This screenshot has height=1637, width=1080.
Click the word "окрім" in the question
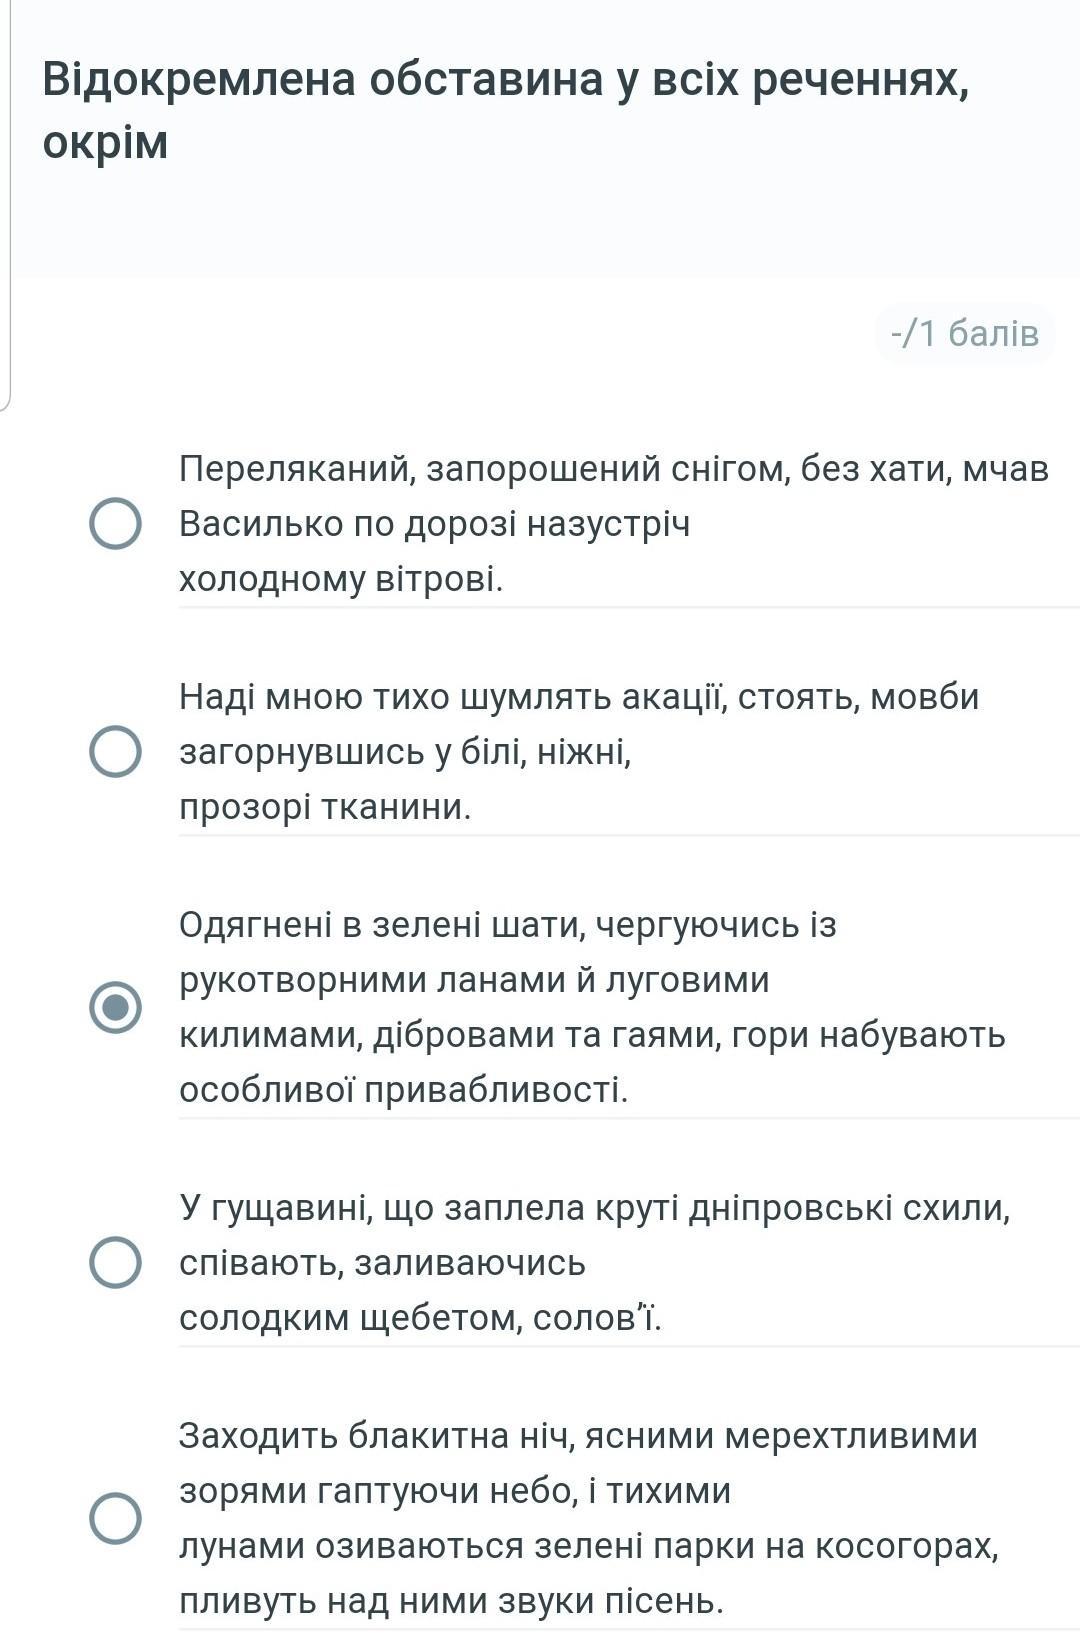[x=105, y=142]
